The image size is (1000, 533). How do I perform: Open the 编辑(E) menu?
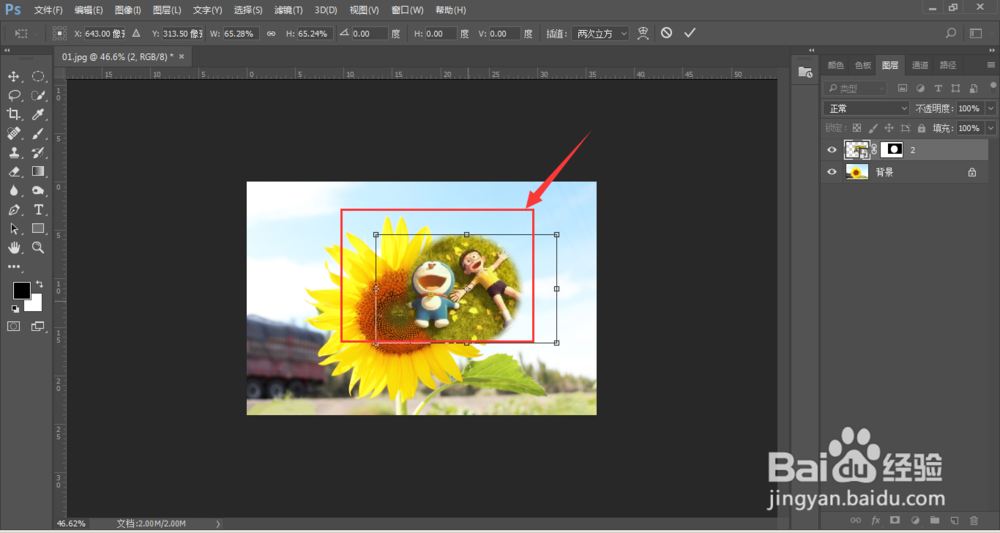coord(89,10)
